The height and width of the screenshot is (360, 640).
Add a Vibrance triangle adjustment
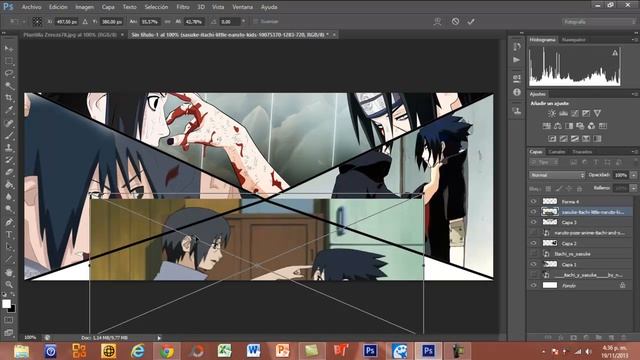click(x=598, y=113)
